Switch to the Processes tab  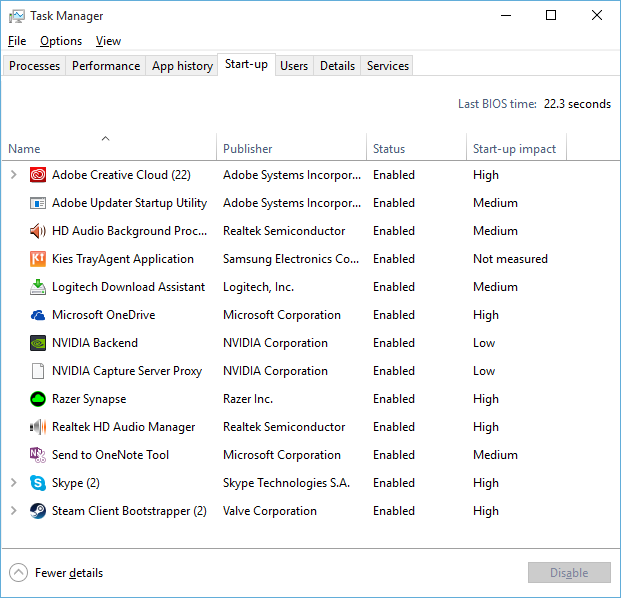(x=34, y=66)
